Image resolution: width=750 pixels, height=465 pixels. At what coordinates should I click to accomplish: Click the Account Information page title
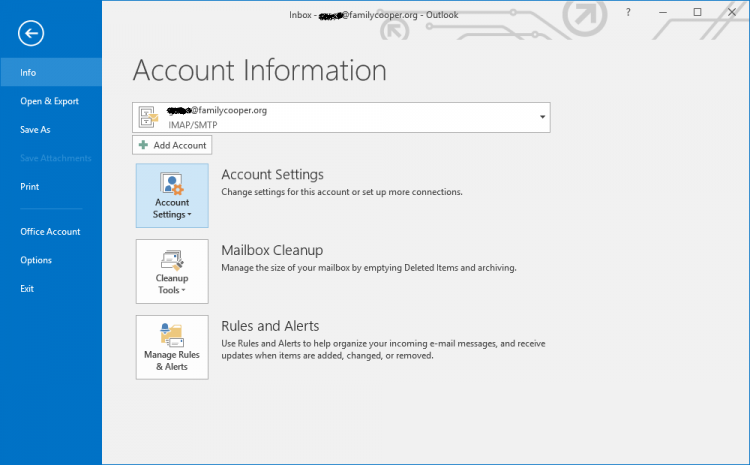[259, 70]
